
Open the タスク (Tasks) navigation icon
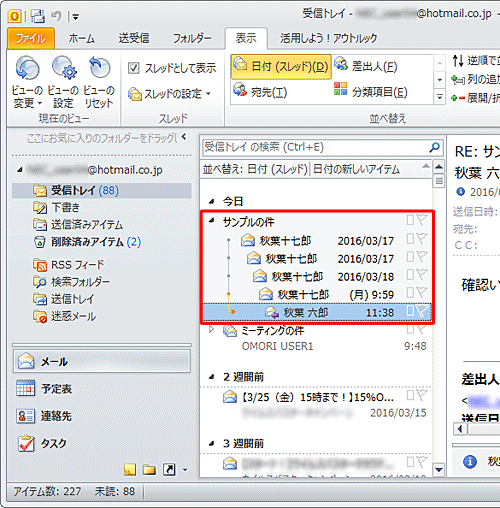(26, 443)
